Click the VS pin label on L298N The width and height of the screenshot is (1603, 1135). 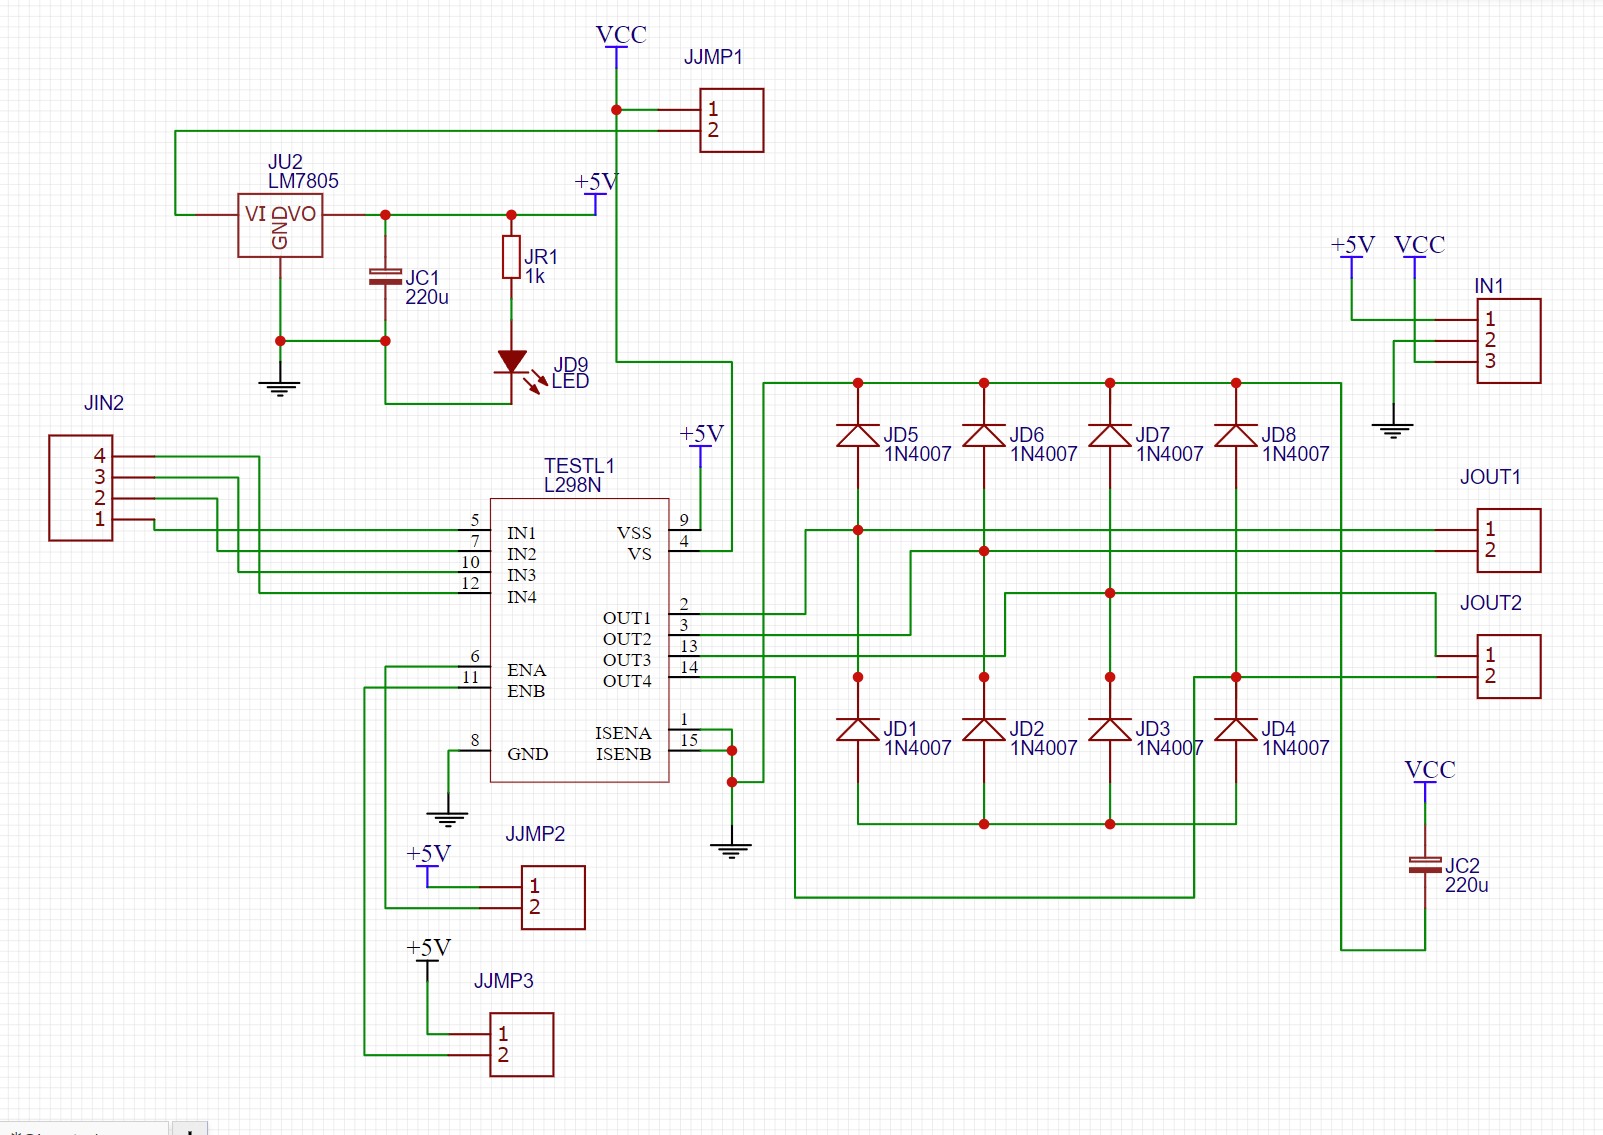(x=639, y=554)
